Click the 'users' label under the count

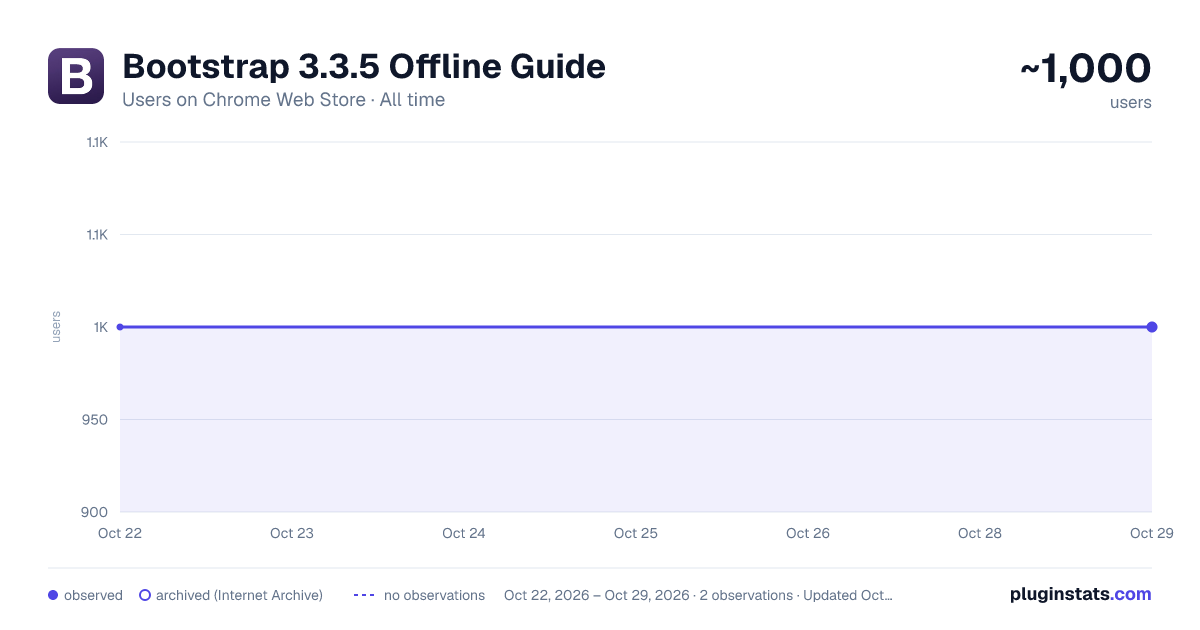click(x=1131, y=102)
